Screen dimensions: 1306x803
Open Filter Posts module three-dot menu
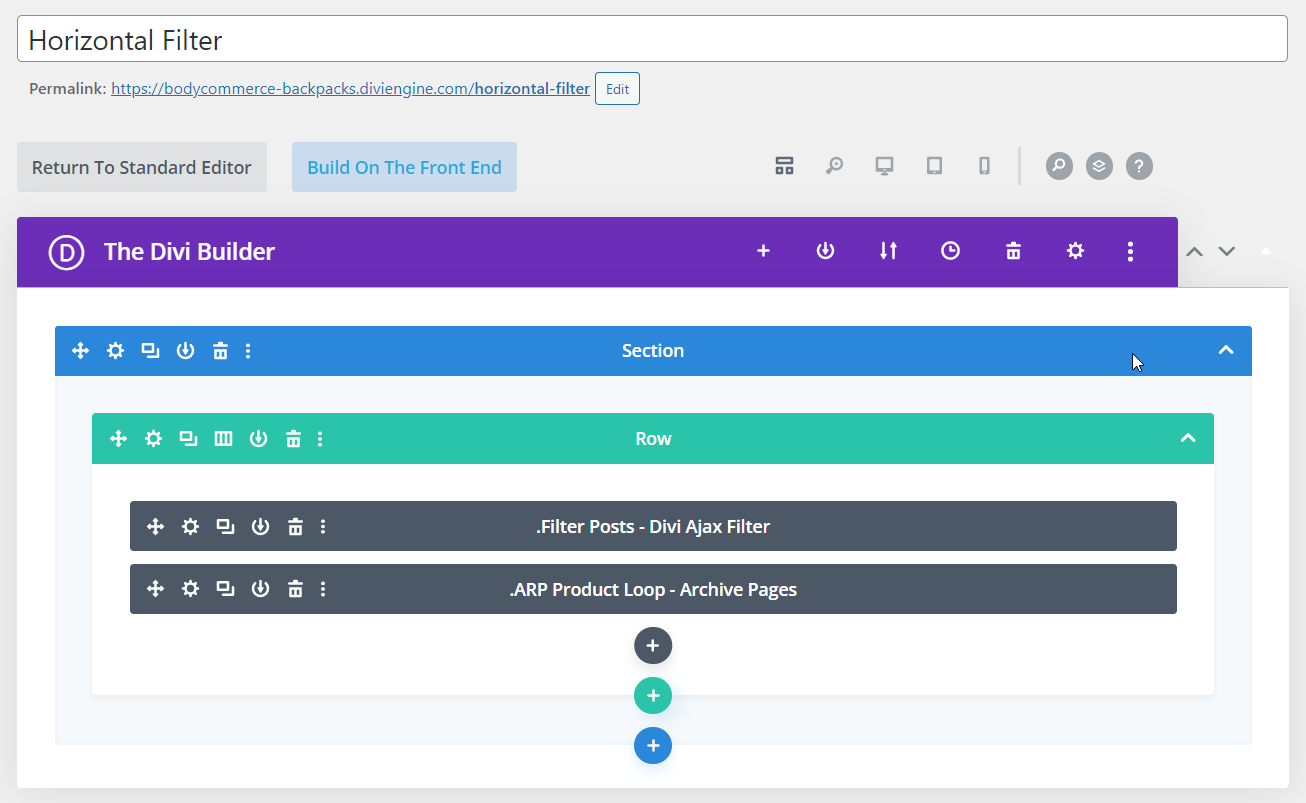pyautogui.click(x=323, y=527)
